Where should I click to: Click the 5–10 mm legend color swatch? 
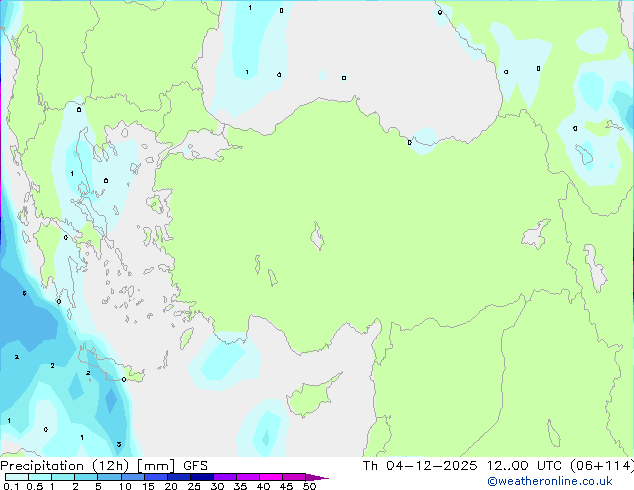tap(109, 477)
